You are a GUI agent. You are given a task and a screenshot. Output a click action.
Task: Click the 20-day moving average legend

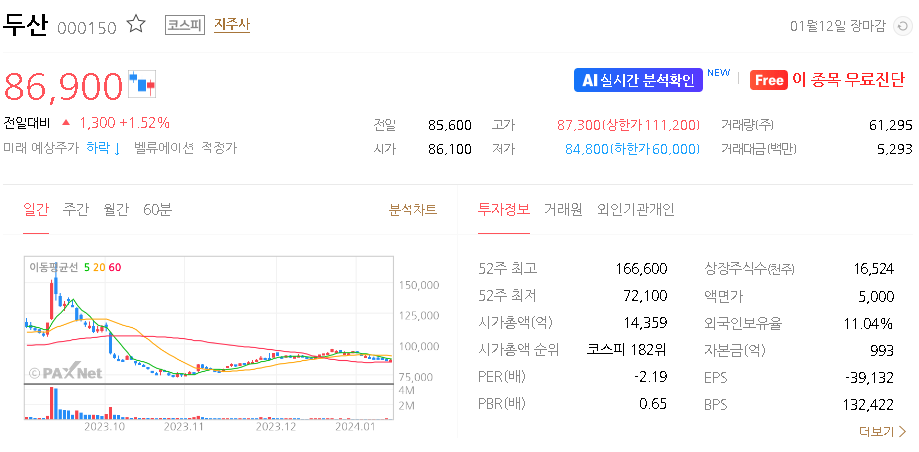[x=99, y=268]
